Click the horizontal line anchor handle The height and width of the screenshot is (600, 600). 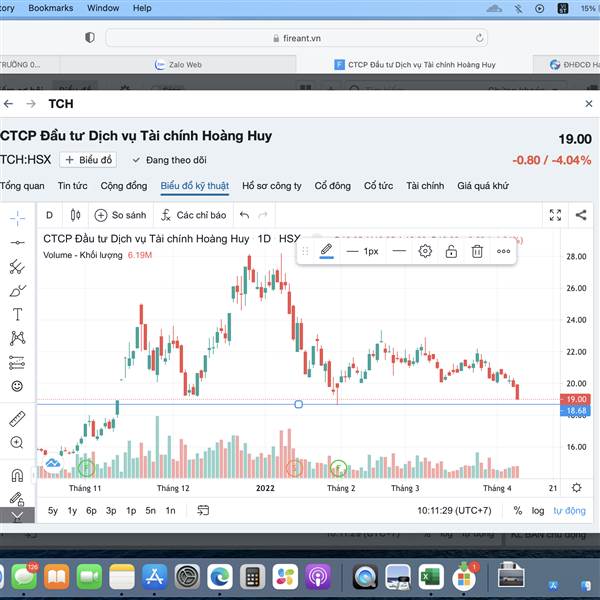click(299, 404)
